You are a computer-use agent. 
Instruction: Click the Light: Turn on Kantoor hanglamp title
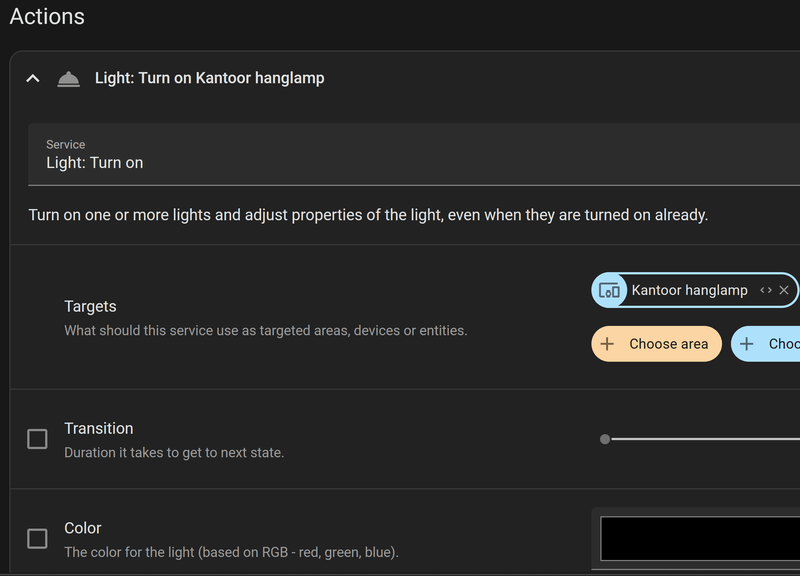(209, 78)
